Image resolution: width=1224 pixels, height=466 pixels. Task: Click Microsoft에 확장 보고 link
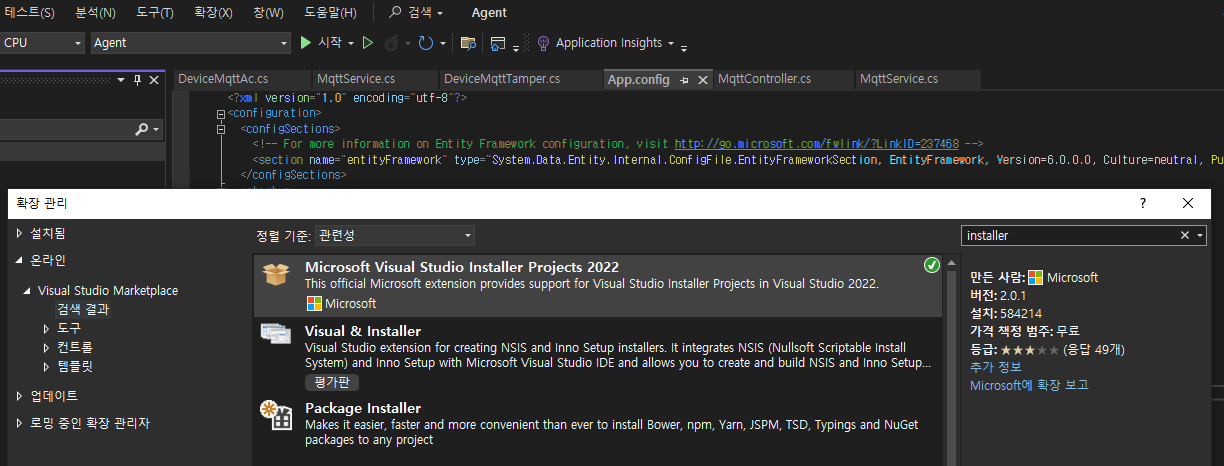point(1029,385)
